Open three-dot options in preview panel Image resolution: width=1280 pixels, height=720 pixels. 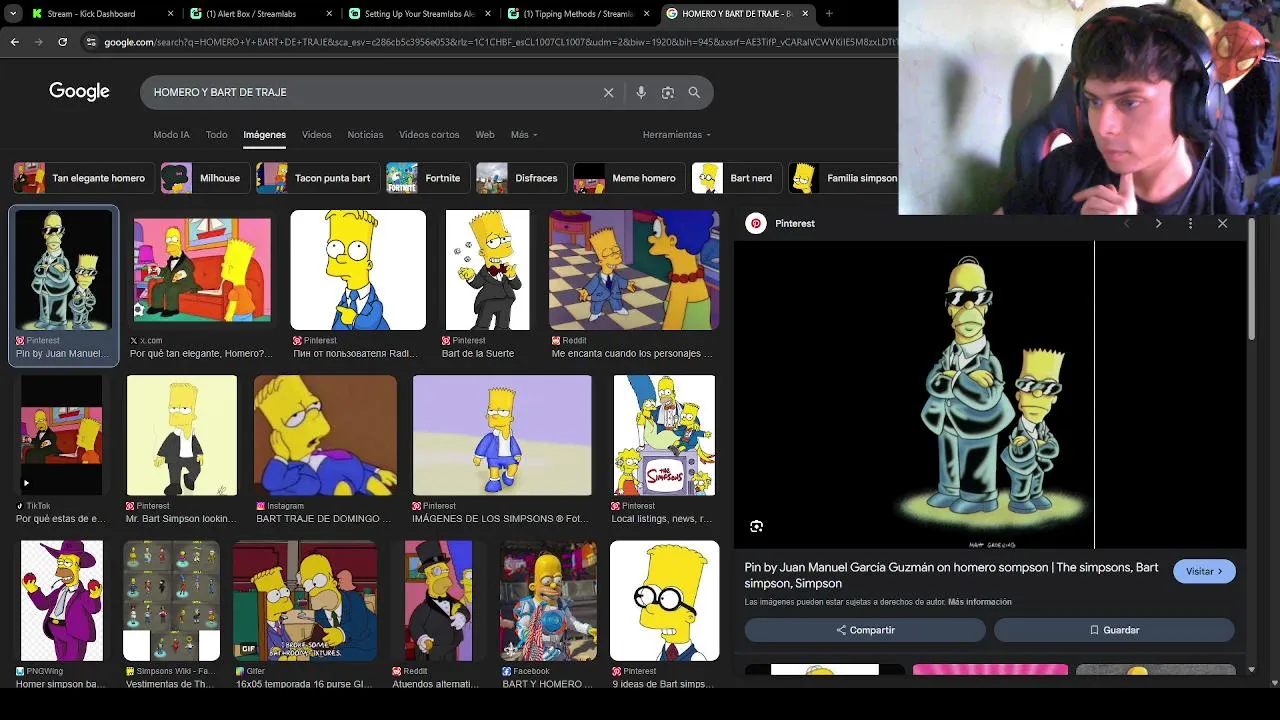coord(1190,224)
